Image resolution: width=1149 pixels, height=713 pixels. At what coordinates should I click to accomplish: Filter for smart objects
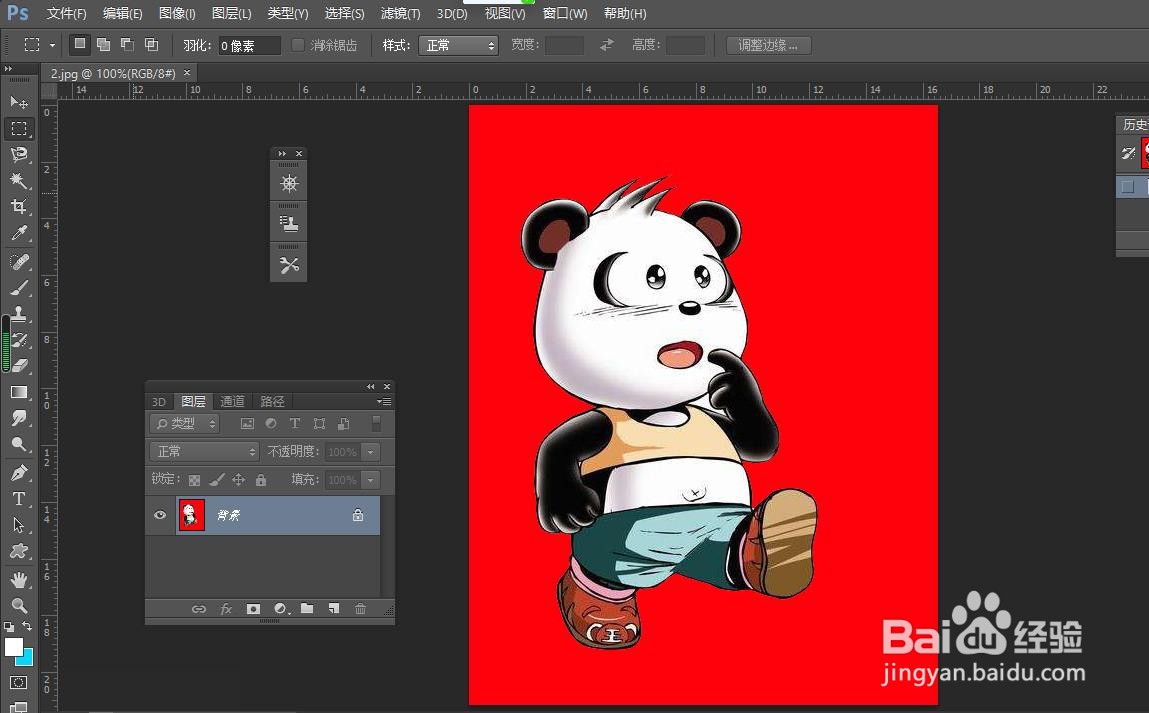344,424
